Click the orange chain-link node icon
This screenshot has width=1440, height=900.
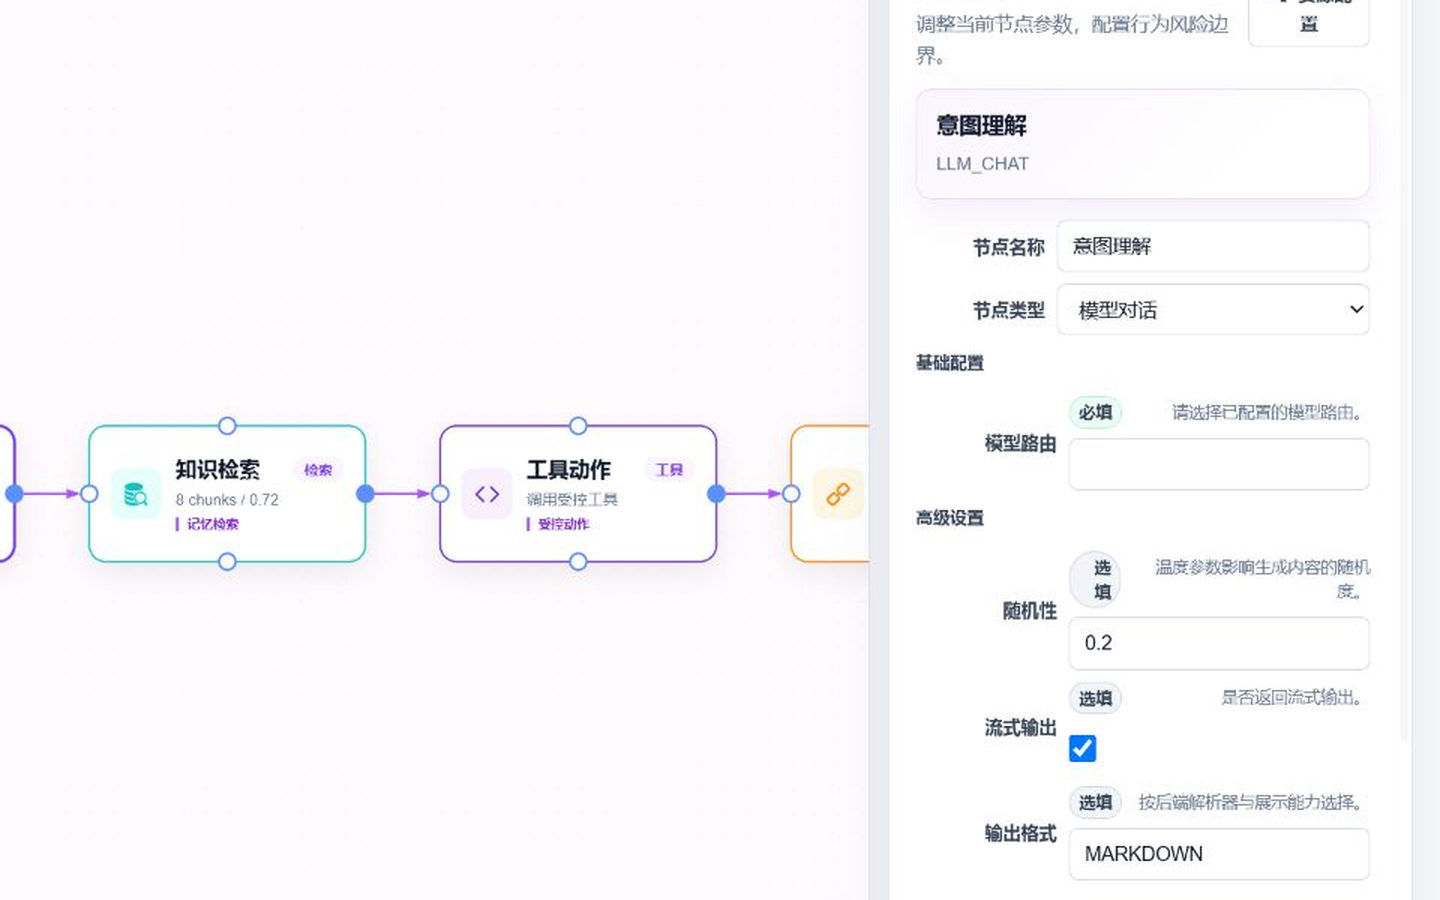838,494
